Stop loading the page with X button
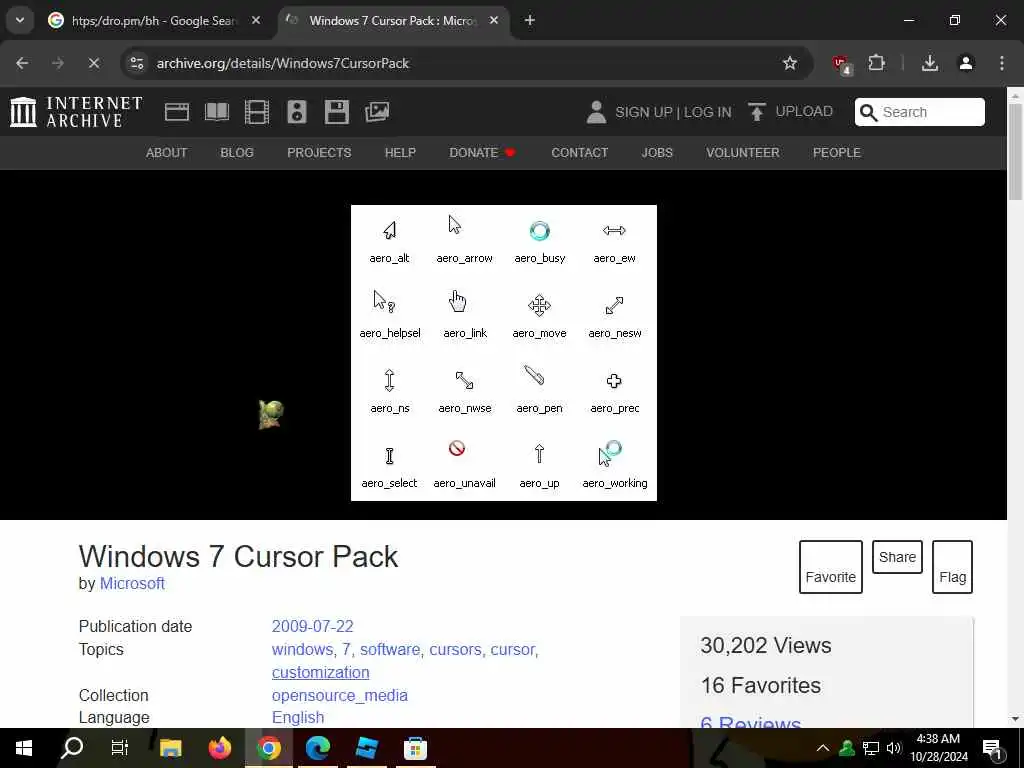1024x768 pixels. click(x=93, y=63)
